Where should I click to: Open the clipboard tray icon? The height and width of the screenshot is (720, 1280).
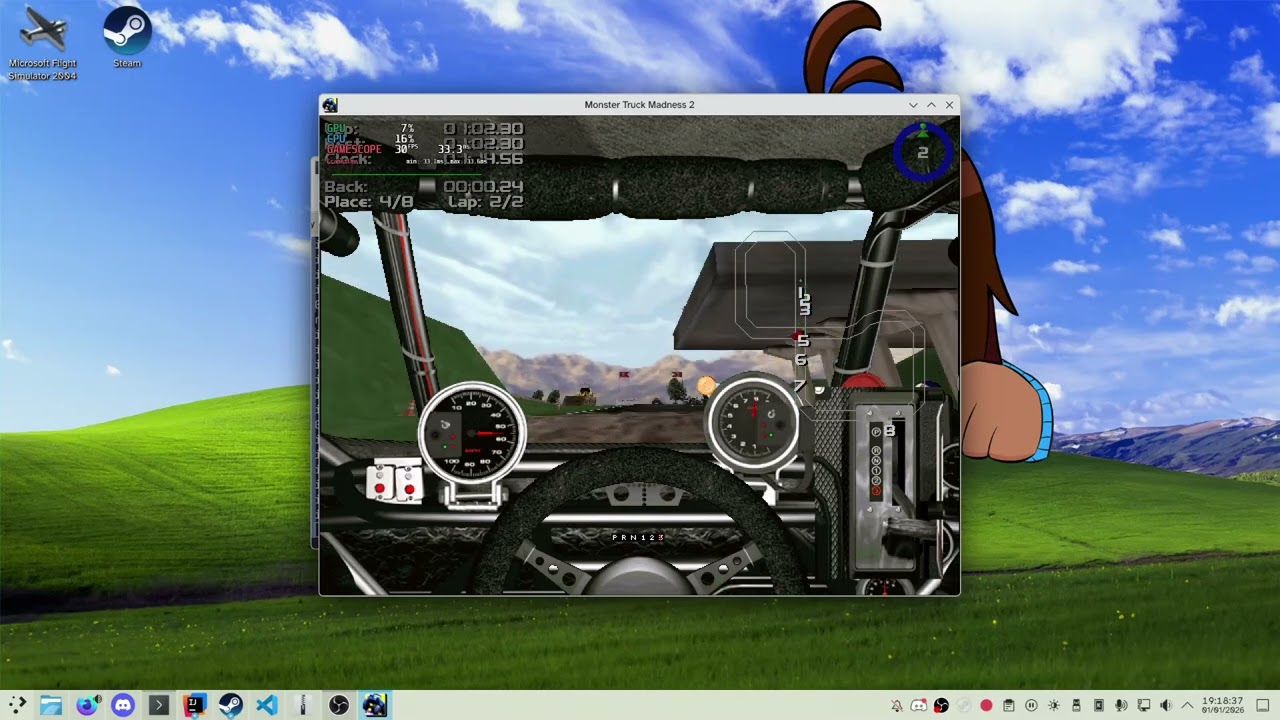pyautogui.click(x=1009, y=706)
